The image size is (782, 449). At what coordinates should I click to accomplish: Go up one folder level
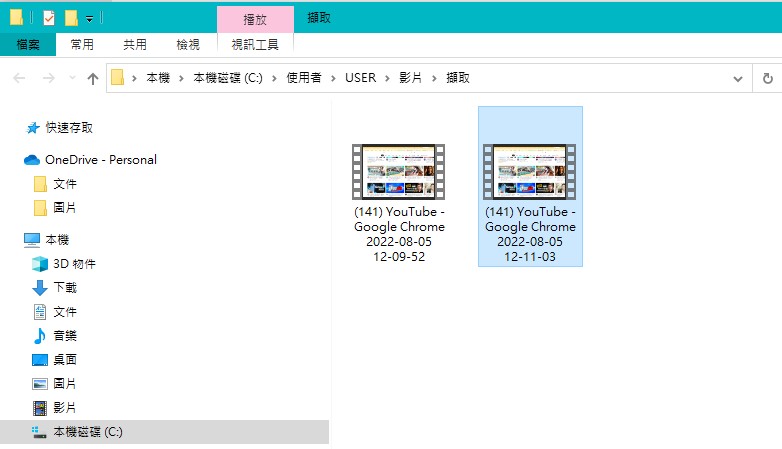point(93,78)
